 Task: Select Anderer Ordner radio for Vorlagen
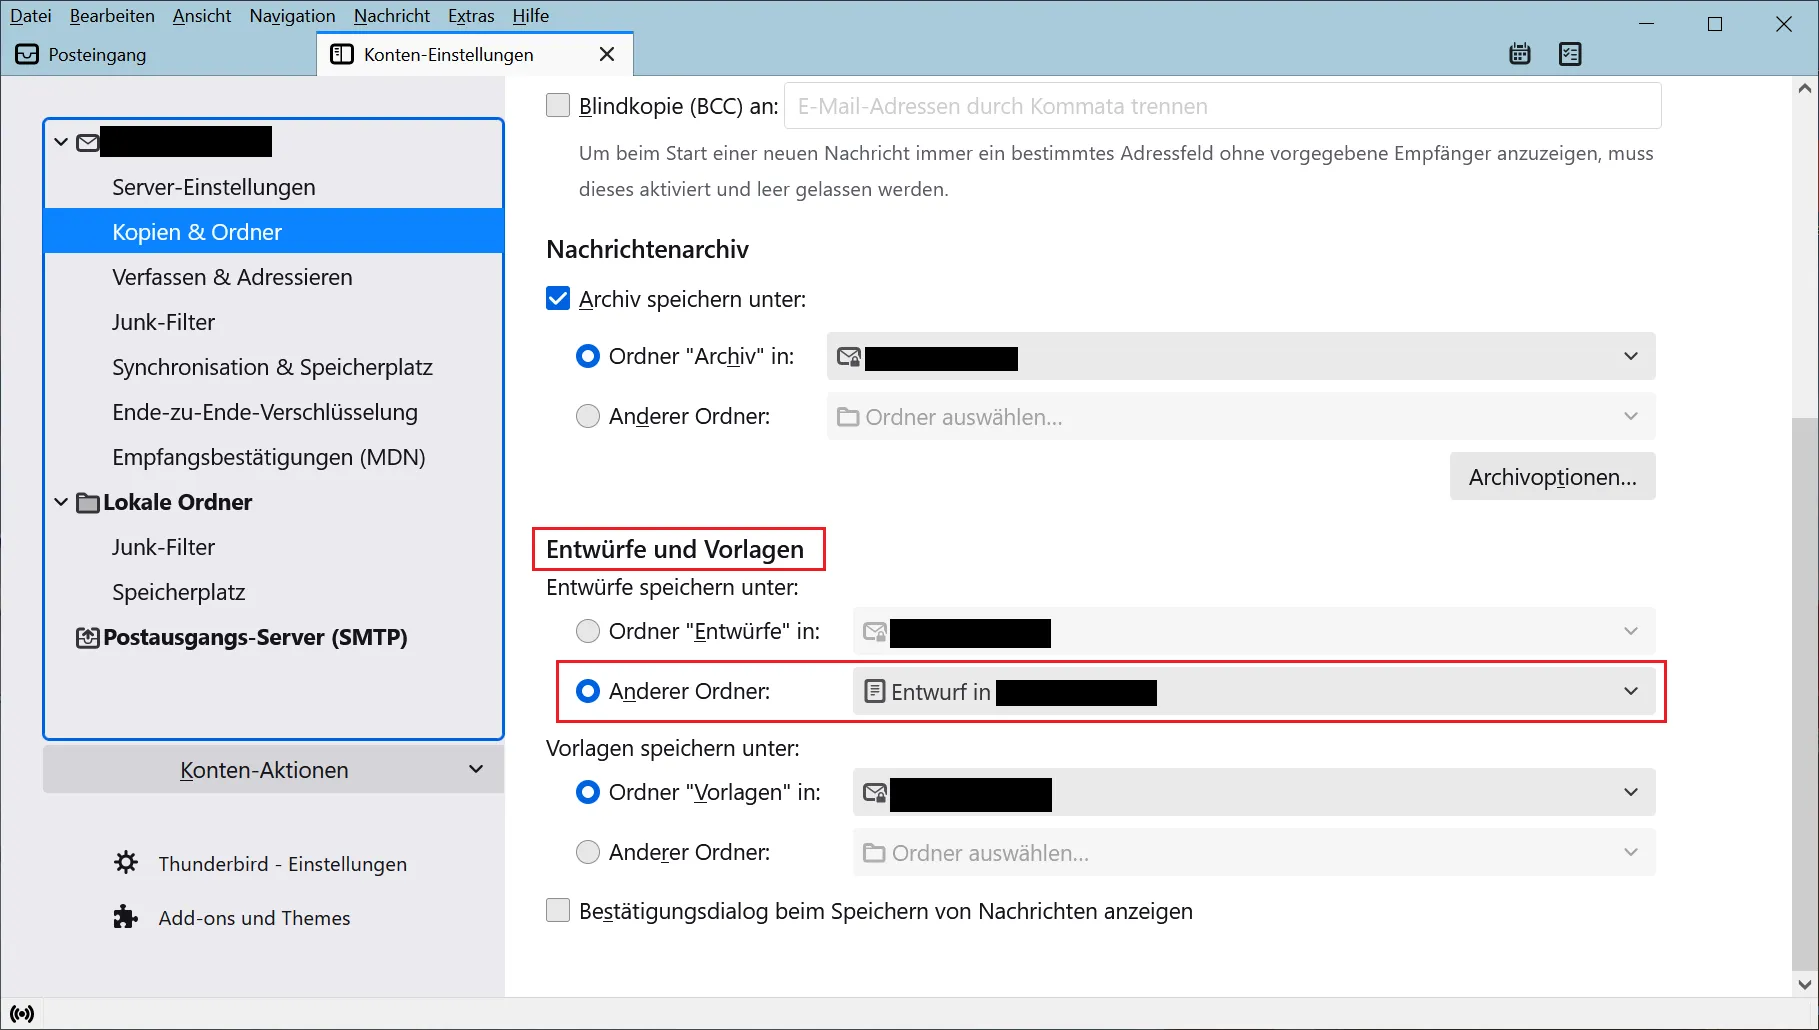tap(588, 852)
